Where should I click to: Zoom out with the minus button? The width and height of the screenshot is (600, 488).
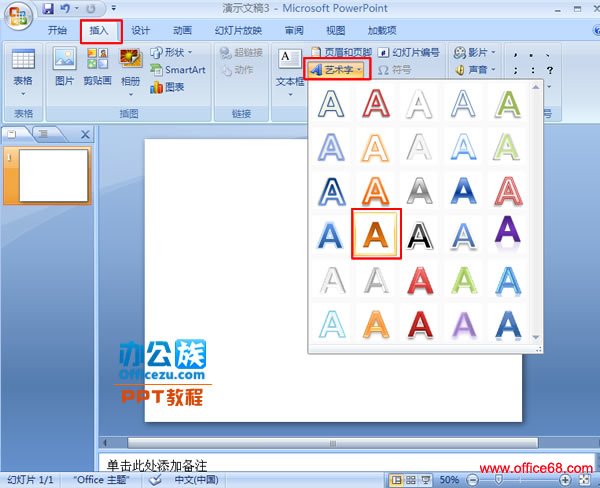[x=473, y=480]
